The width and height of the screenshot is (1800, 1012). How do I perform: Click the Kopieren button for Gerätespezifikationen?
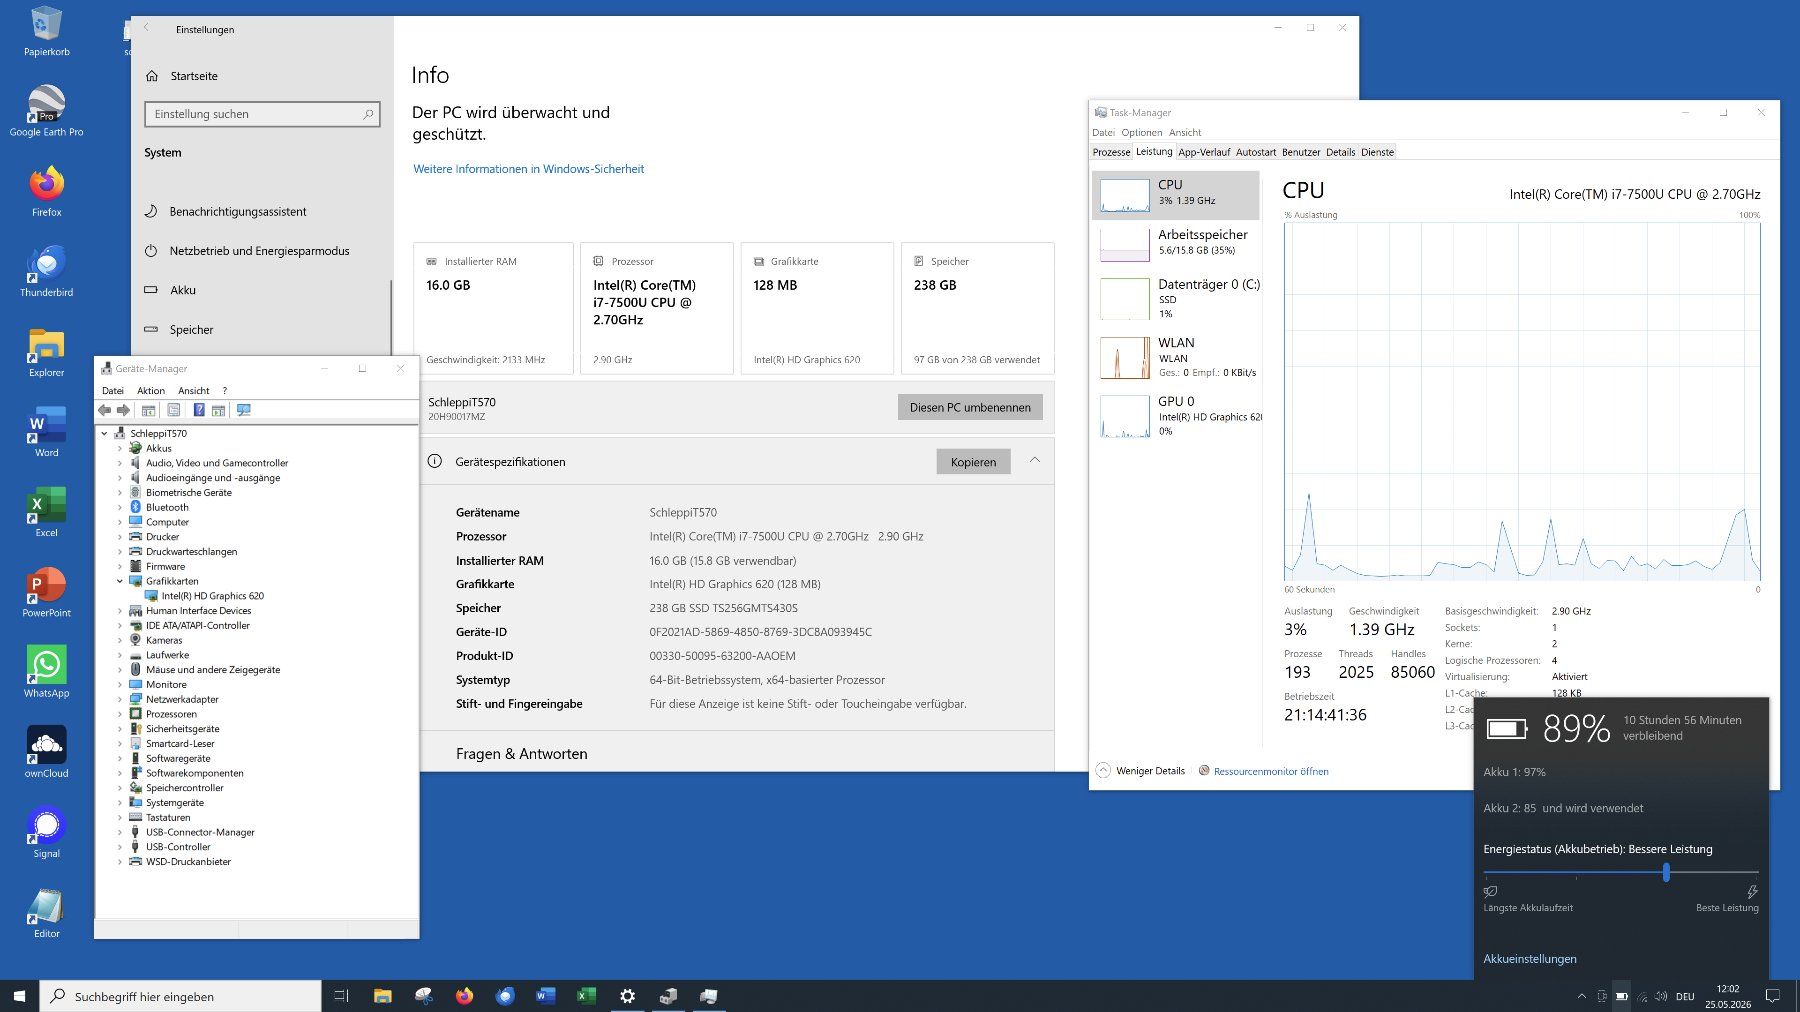click(x=973, y=462)
